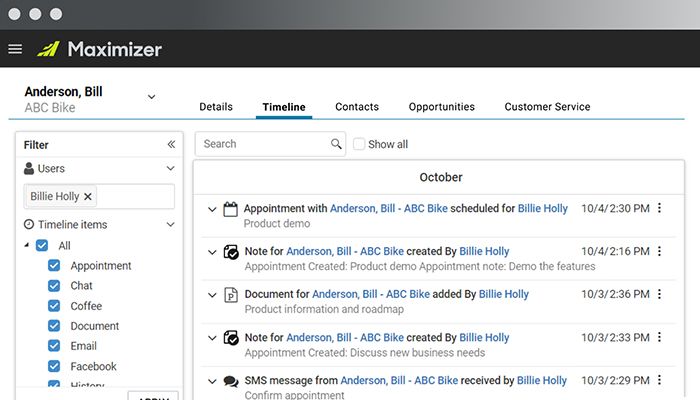Click the note icon for the 10/3/2:33 PM entry
Viewport: 700px width, 400px height.
tap(231, 338)
